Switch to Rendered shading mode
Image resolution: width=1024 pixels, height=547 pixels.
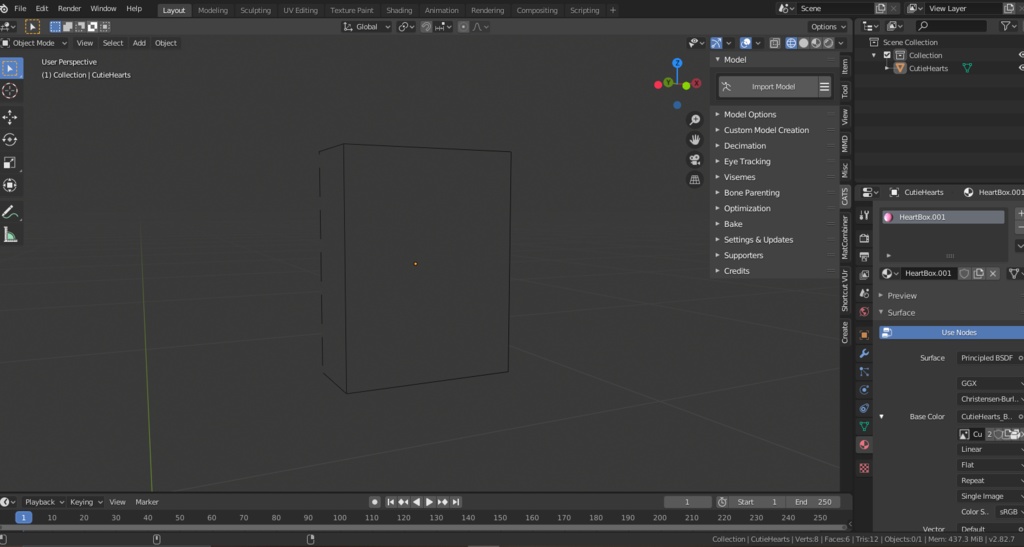(x=828, y=43)
